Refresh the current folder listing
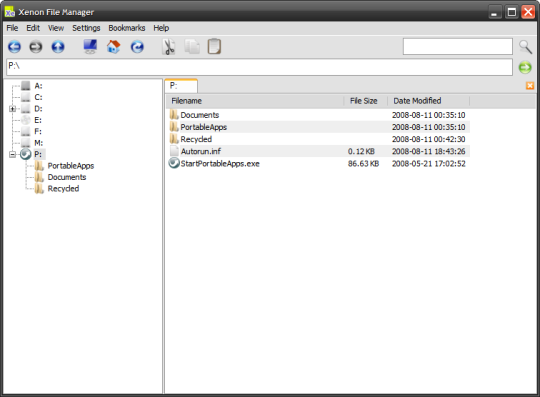This screenshot has width=540, height=397. coord(137,47)
